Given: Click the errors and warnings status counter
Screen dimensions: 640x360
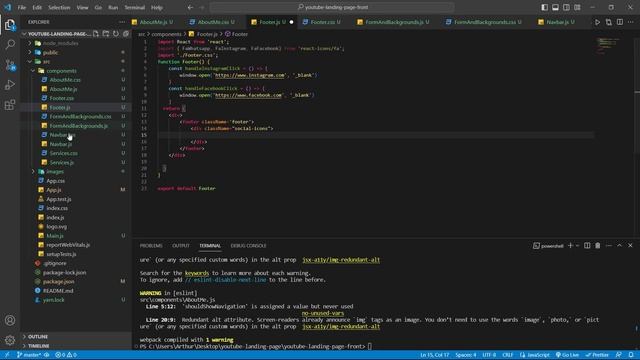Looking at the screenshot, I should (x=66, y=355).
